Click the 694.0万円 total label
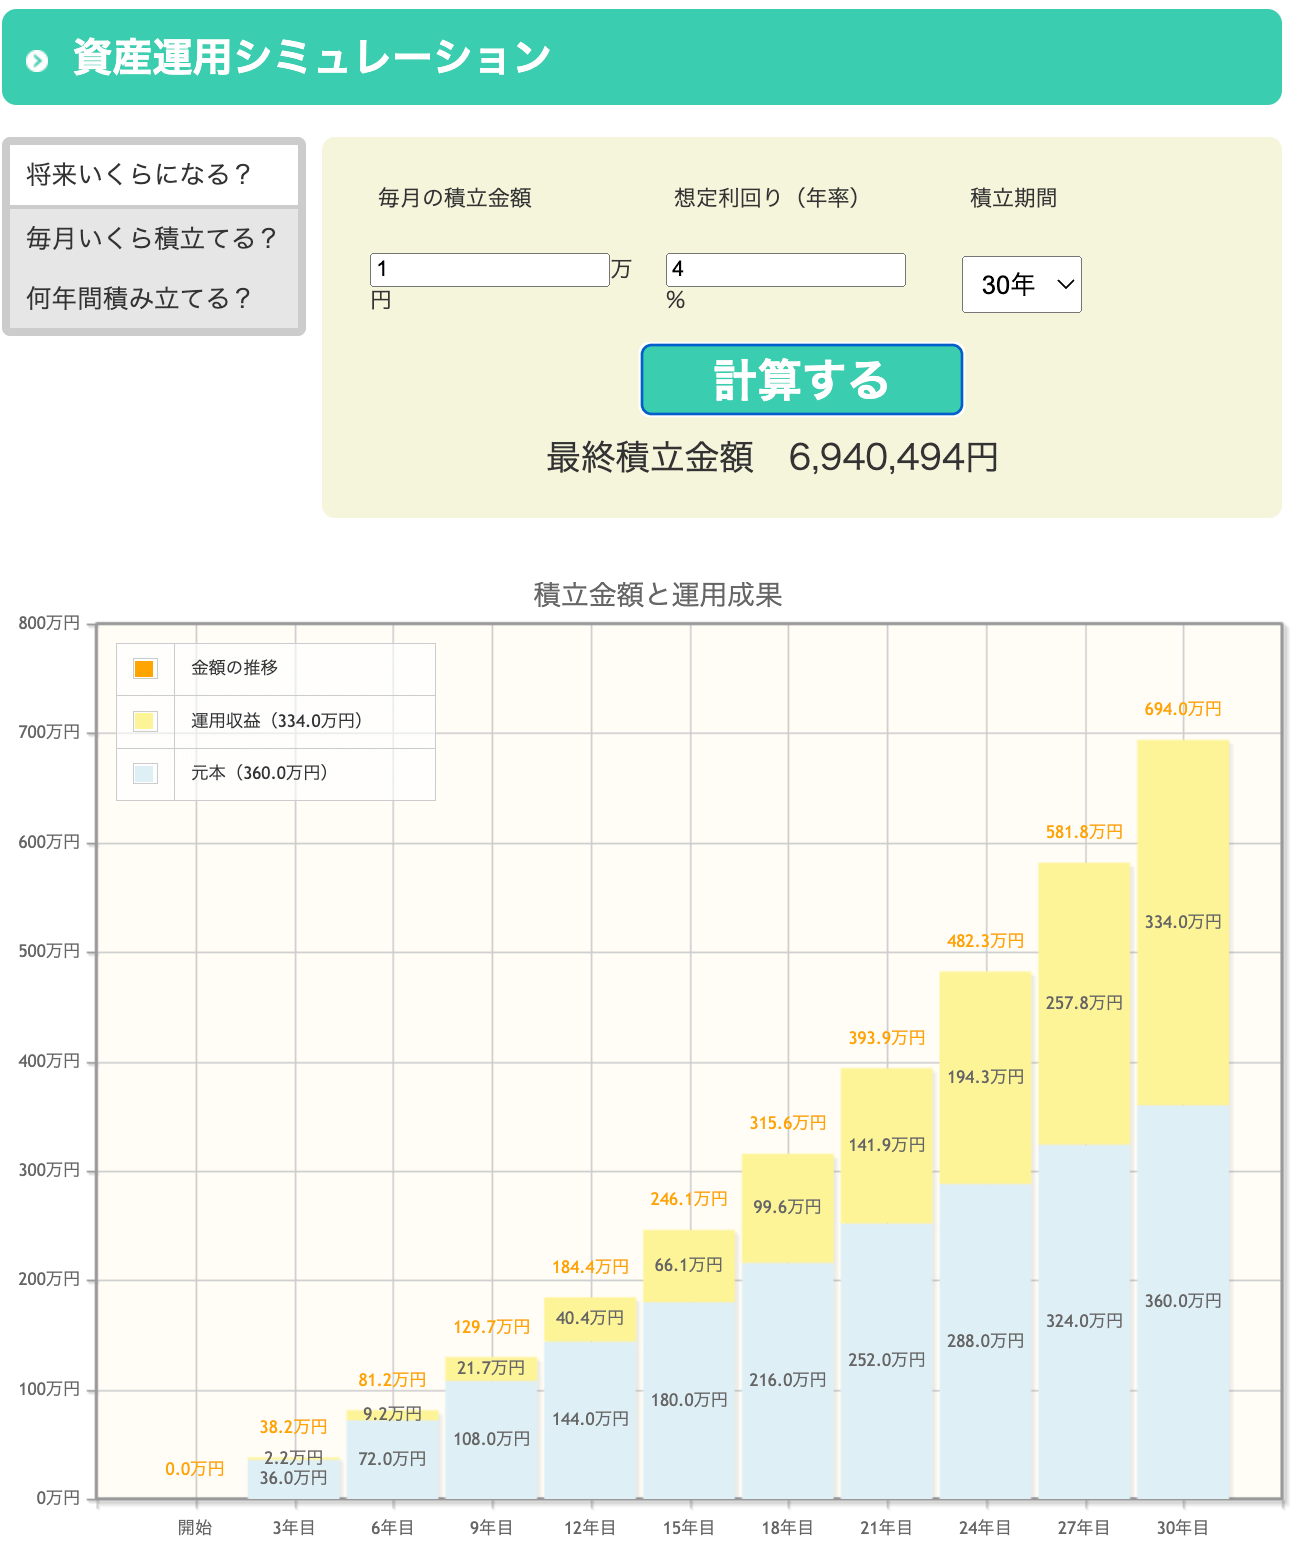The image size is (1294, 1550). coord(1183,709)
